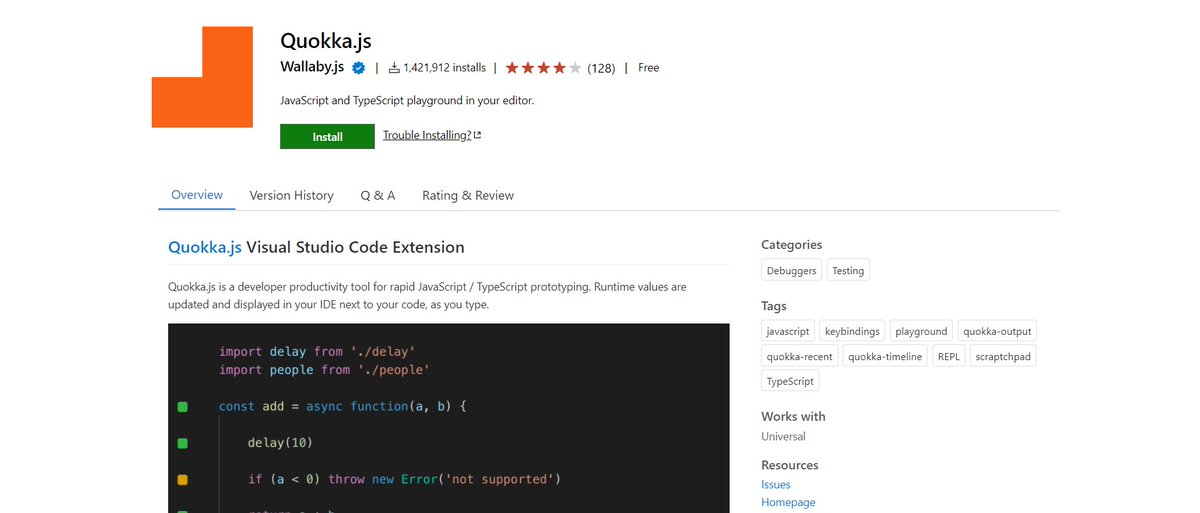Click the verified publisher badge next to Wallaby.js
Image resolution: width=1200 pixels, height=513 pixels.
point(358,68)
